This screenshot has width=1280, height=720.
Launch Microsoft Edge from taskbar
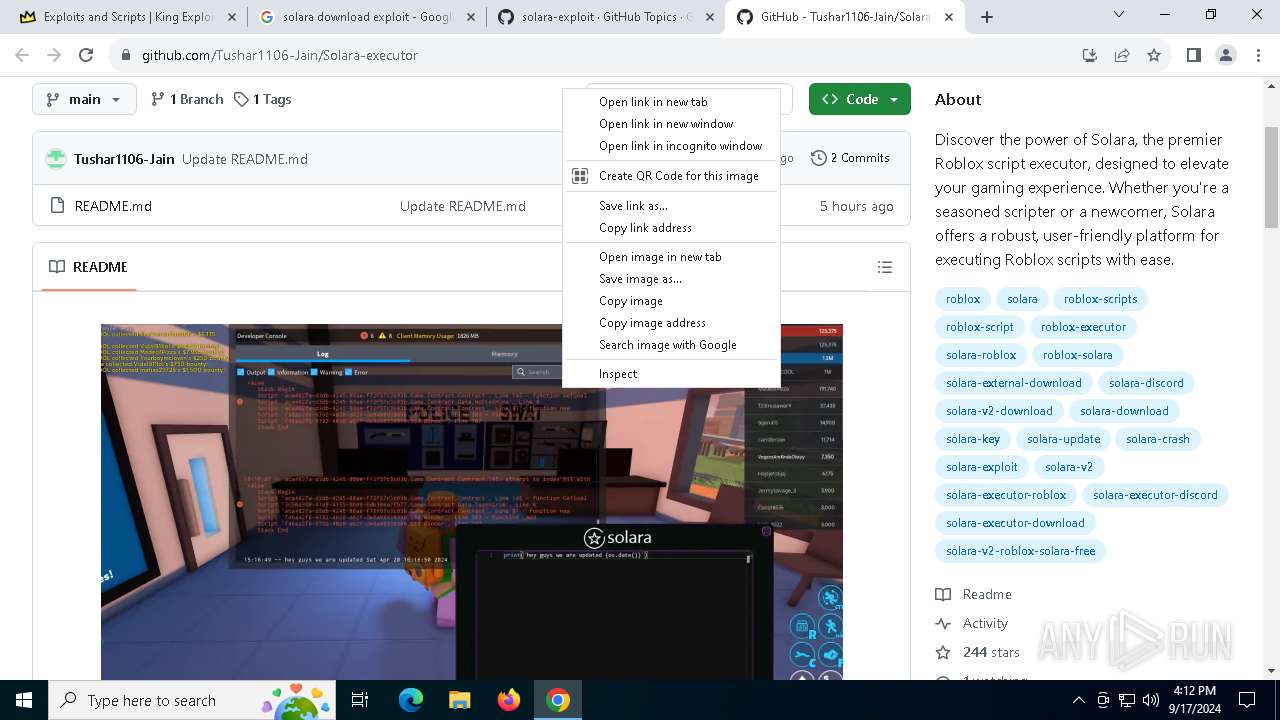tap(411, 700)
